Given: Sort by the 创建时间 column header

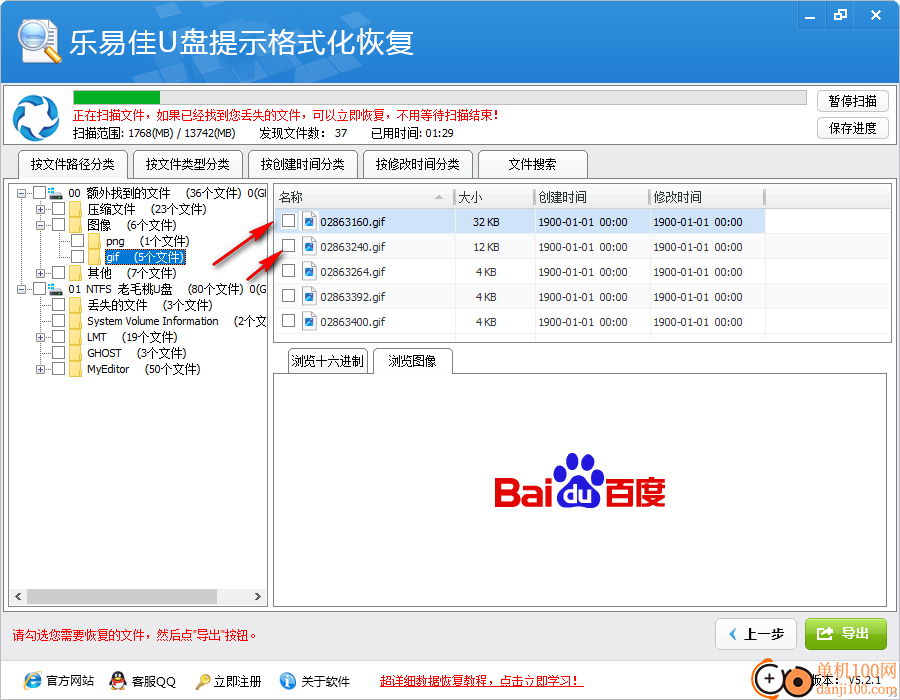Looking at the screenshot, I should (x=592, y=197).
